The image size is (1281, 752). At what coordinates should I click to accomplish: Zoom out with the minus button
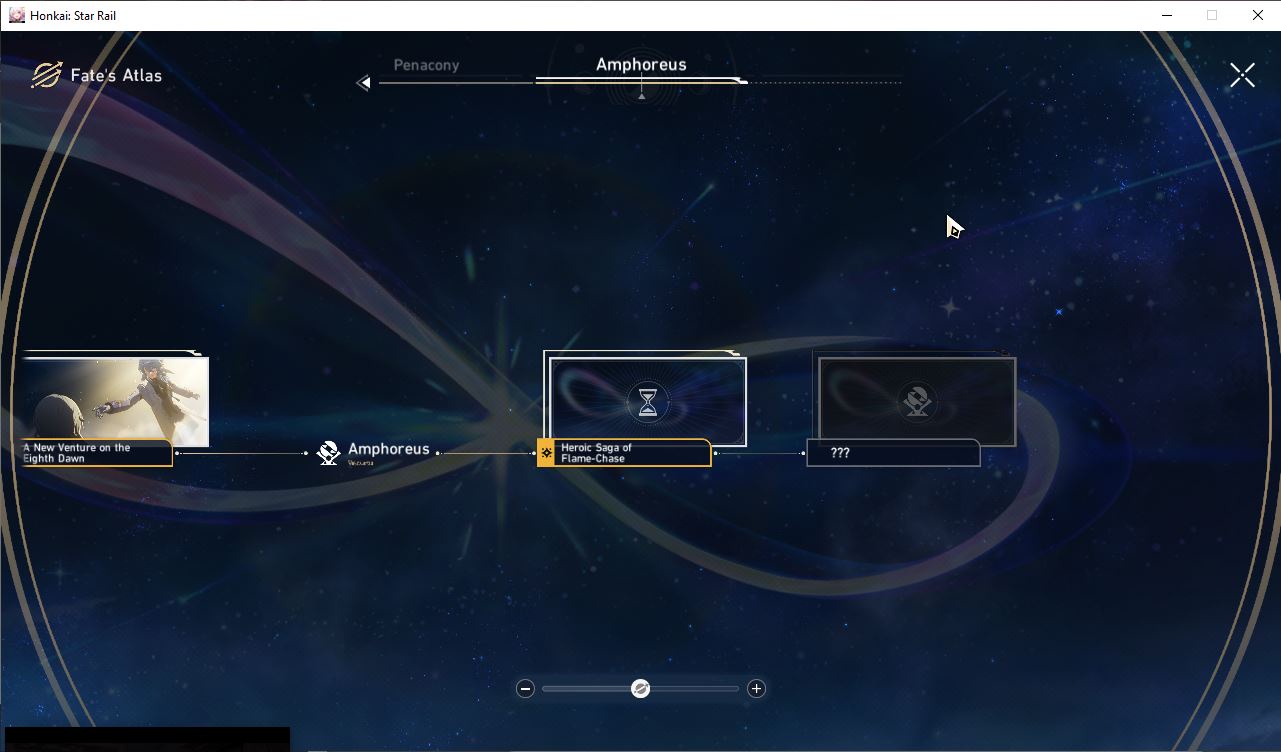point(525,688)
